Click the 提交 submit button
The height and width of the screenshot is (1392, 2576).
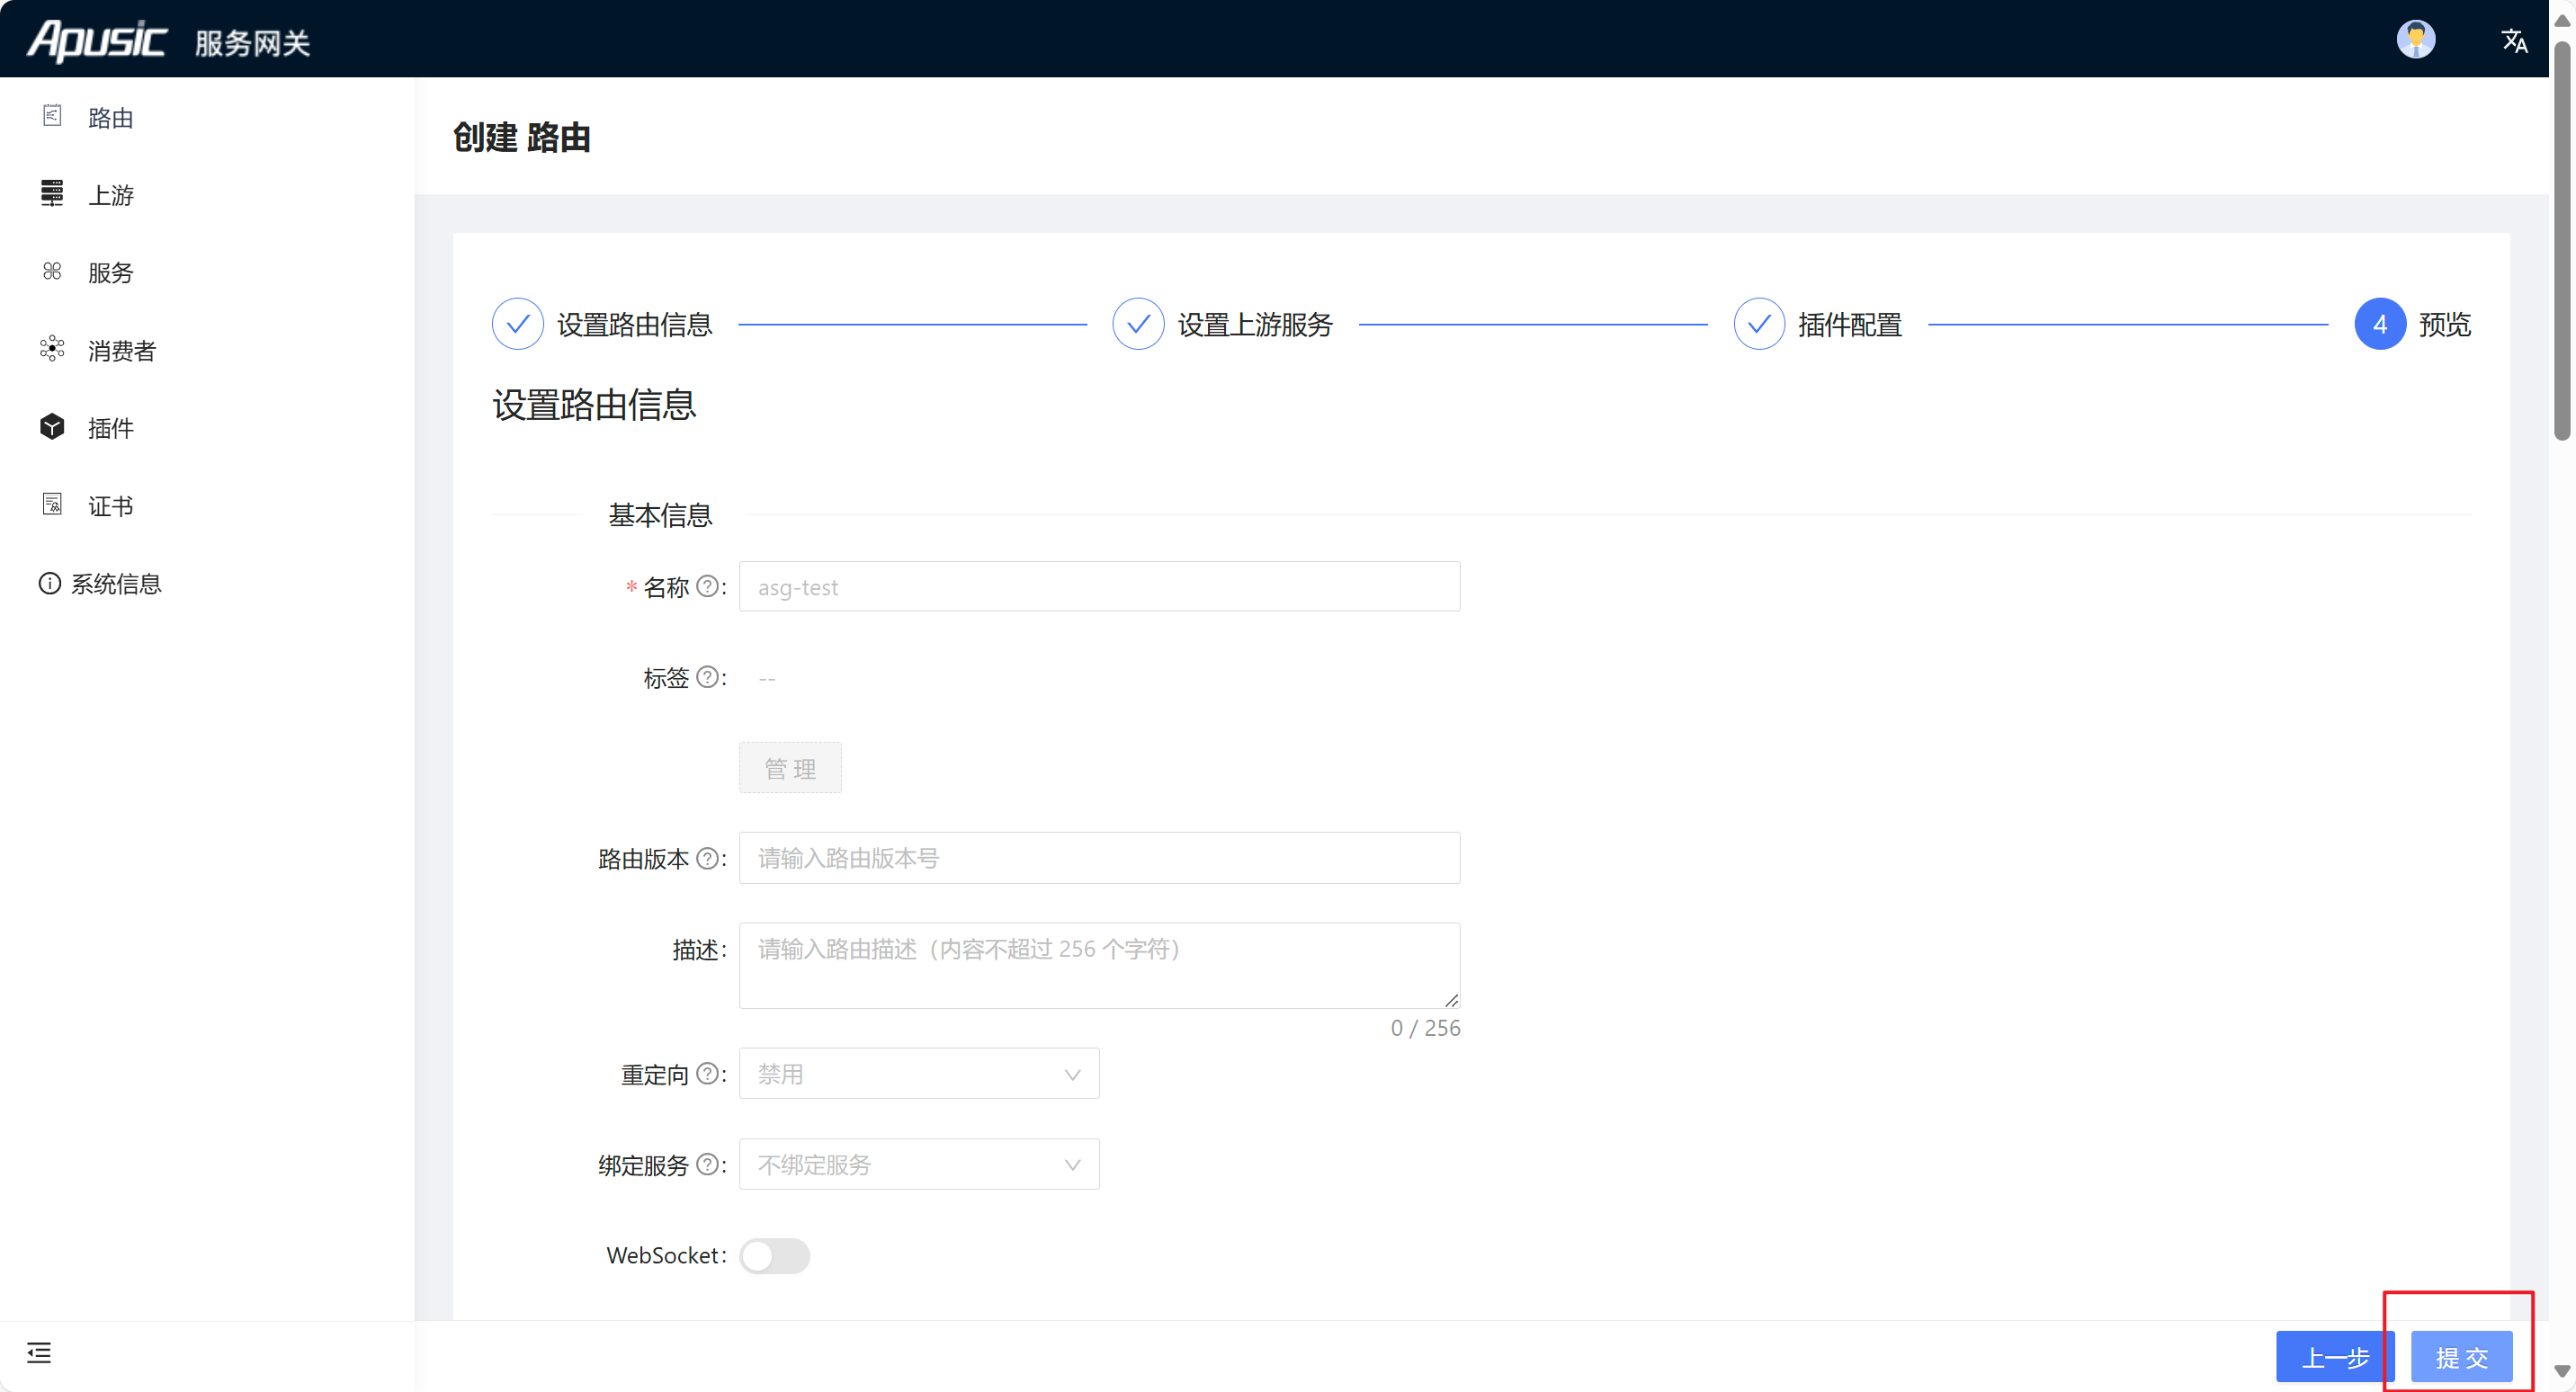click(x=2461, y=1357)
